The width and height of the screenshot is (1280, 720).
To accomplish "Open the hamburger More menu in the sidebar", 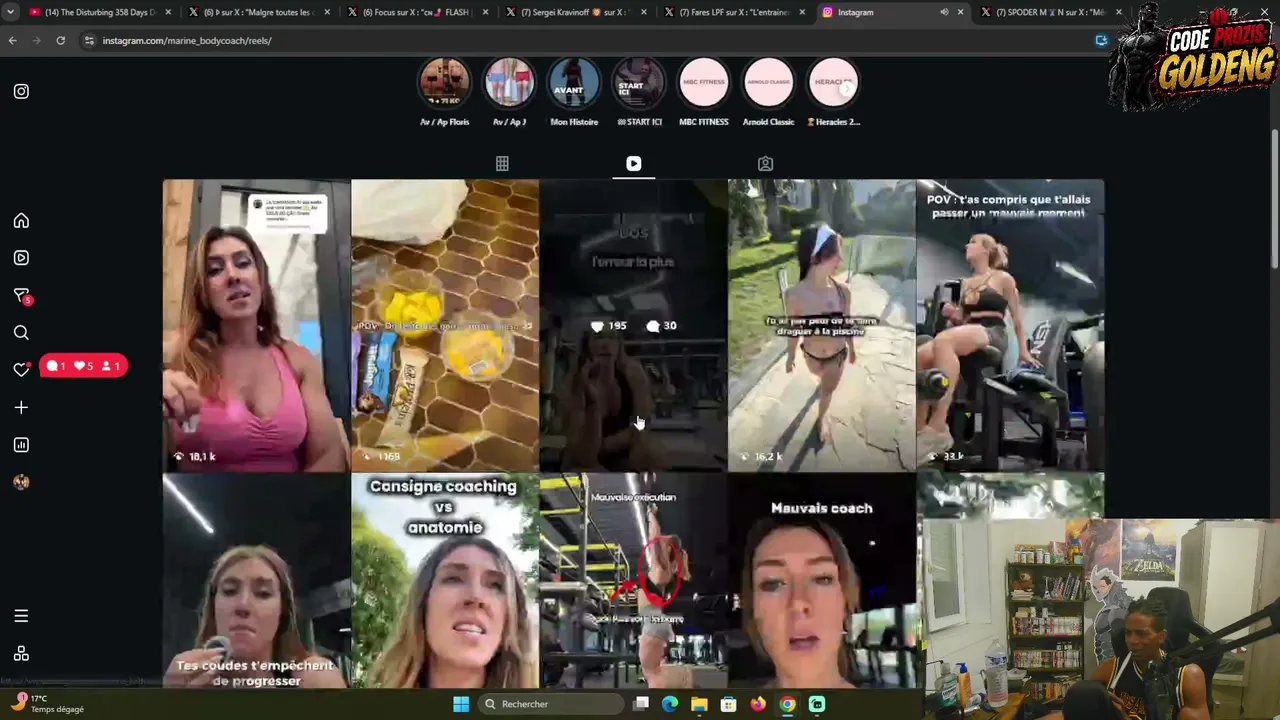I will [21, 616].
